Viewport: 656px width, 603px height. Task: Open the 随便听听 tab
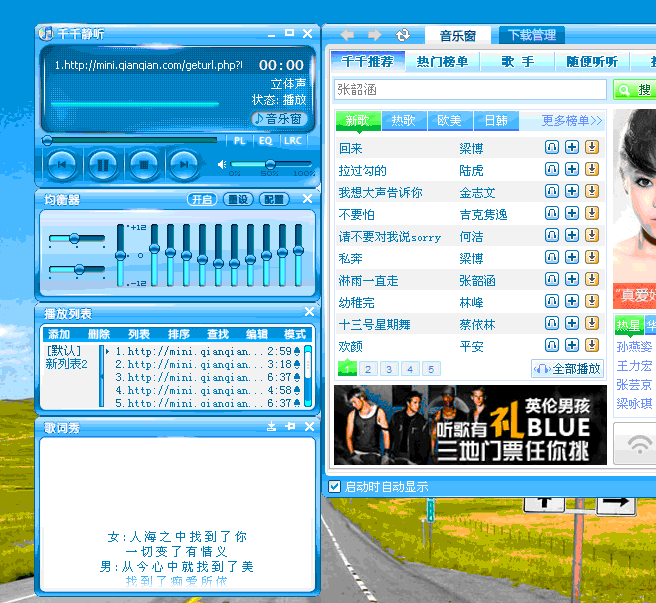pos(592,62)
